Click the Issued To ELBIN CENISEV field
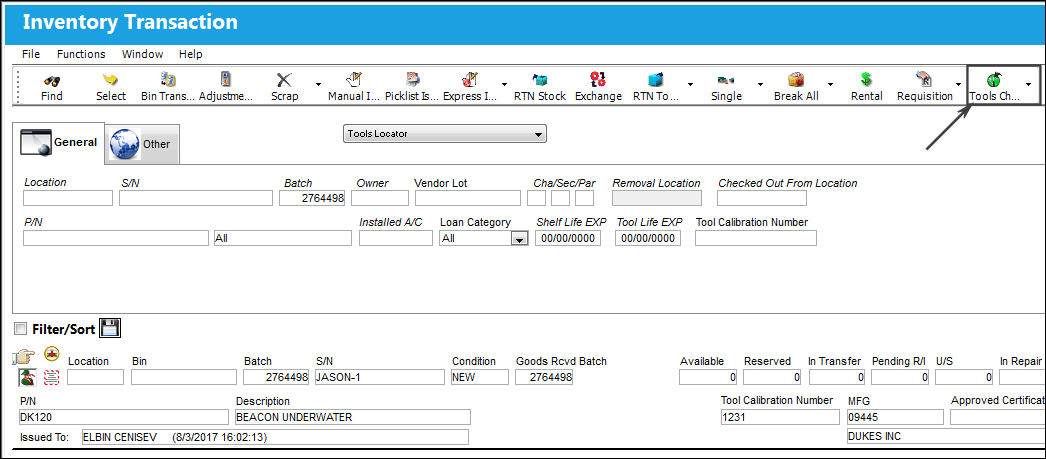 pos(274,437)
